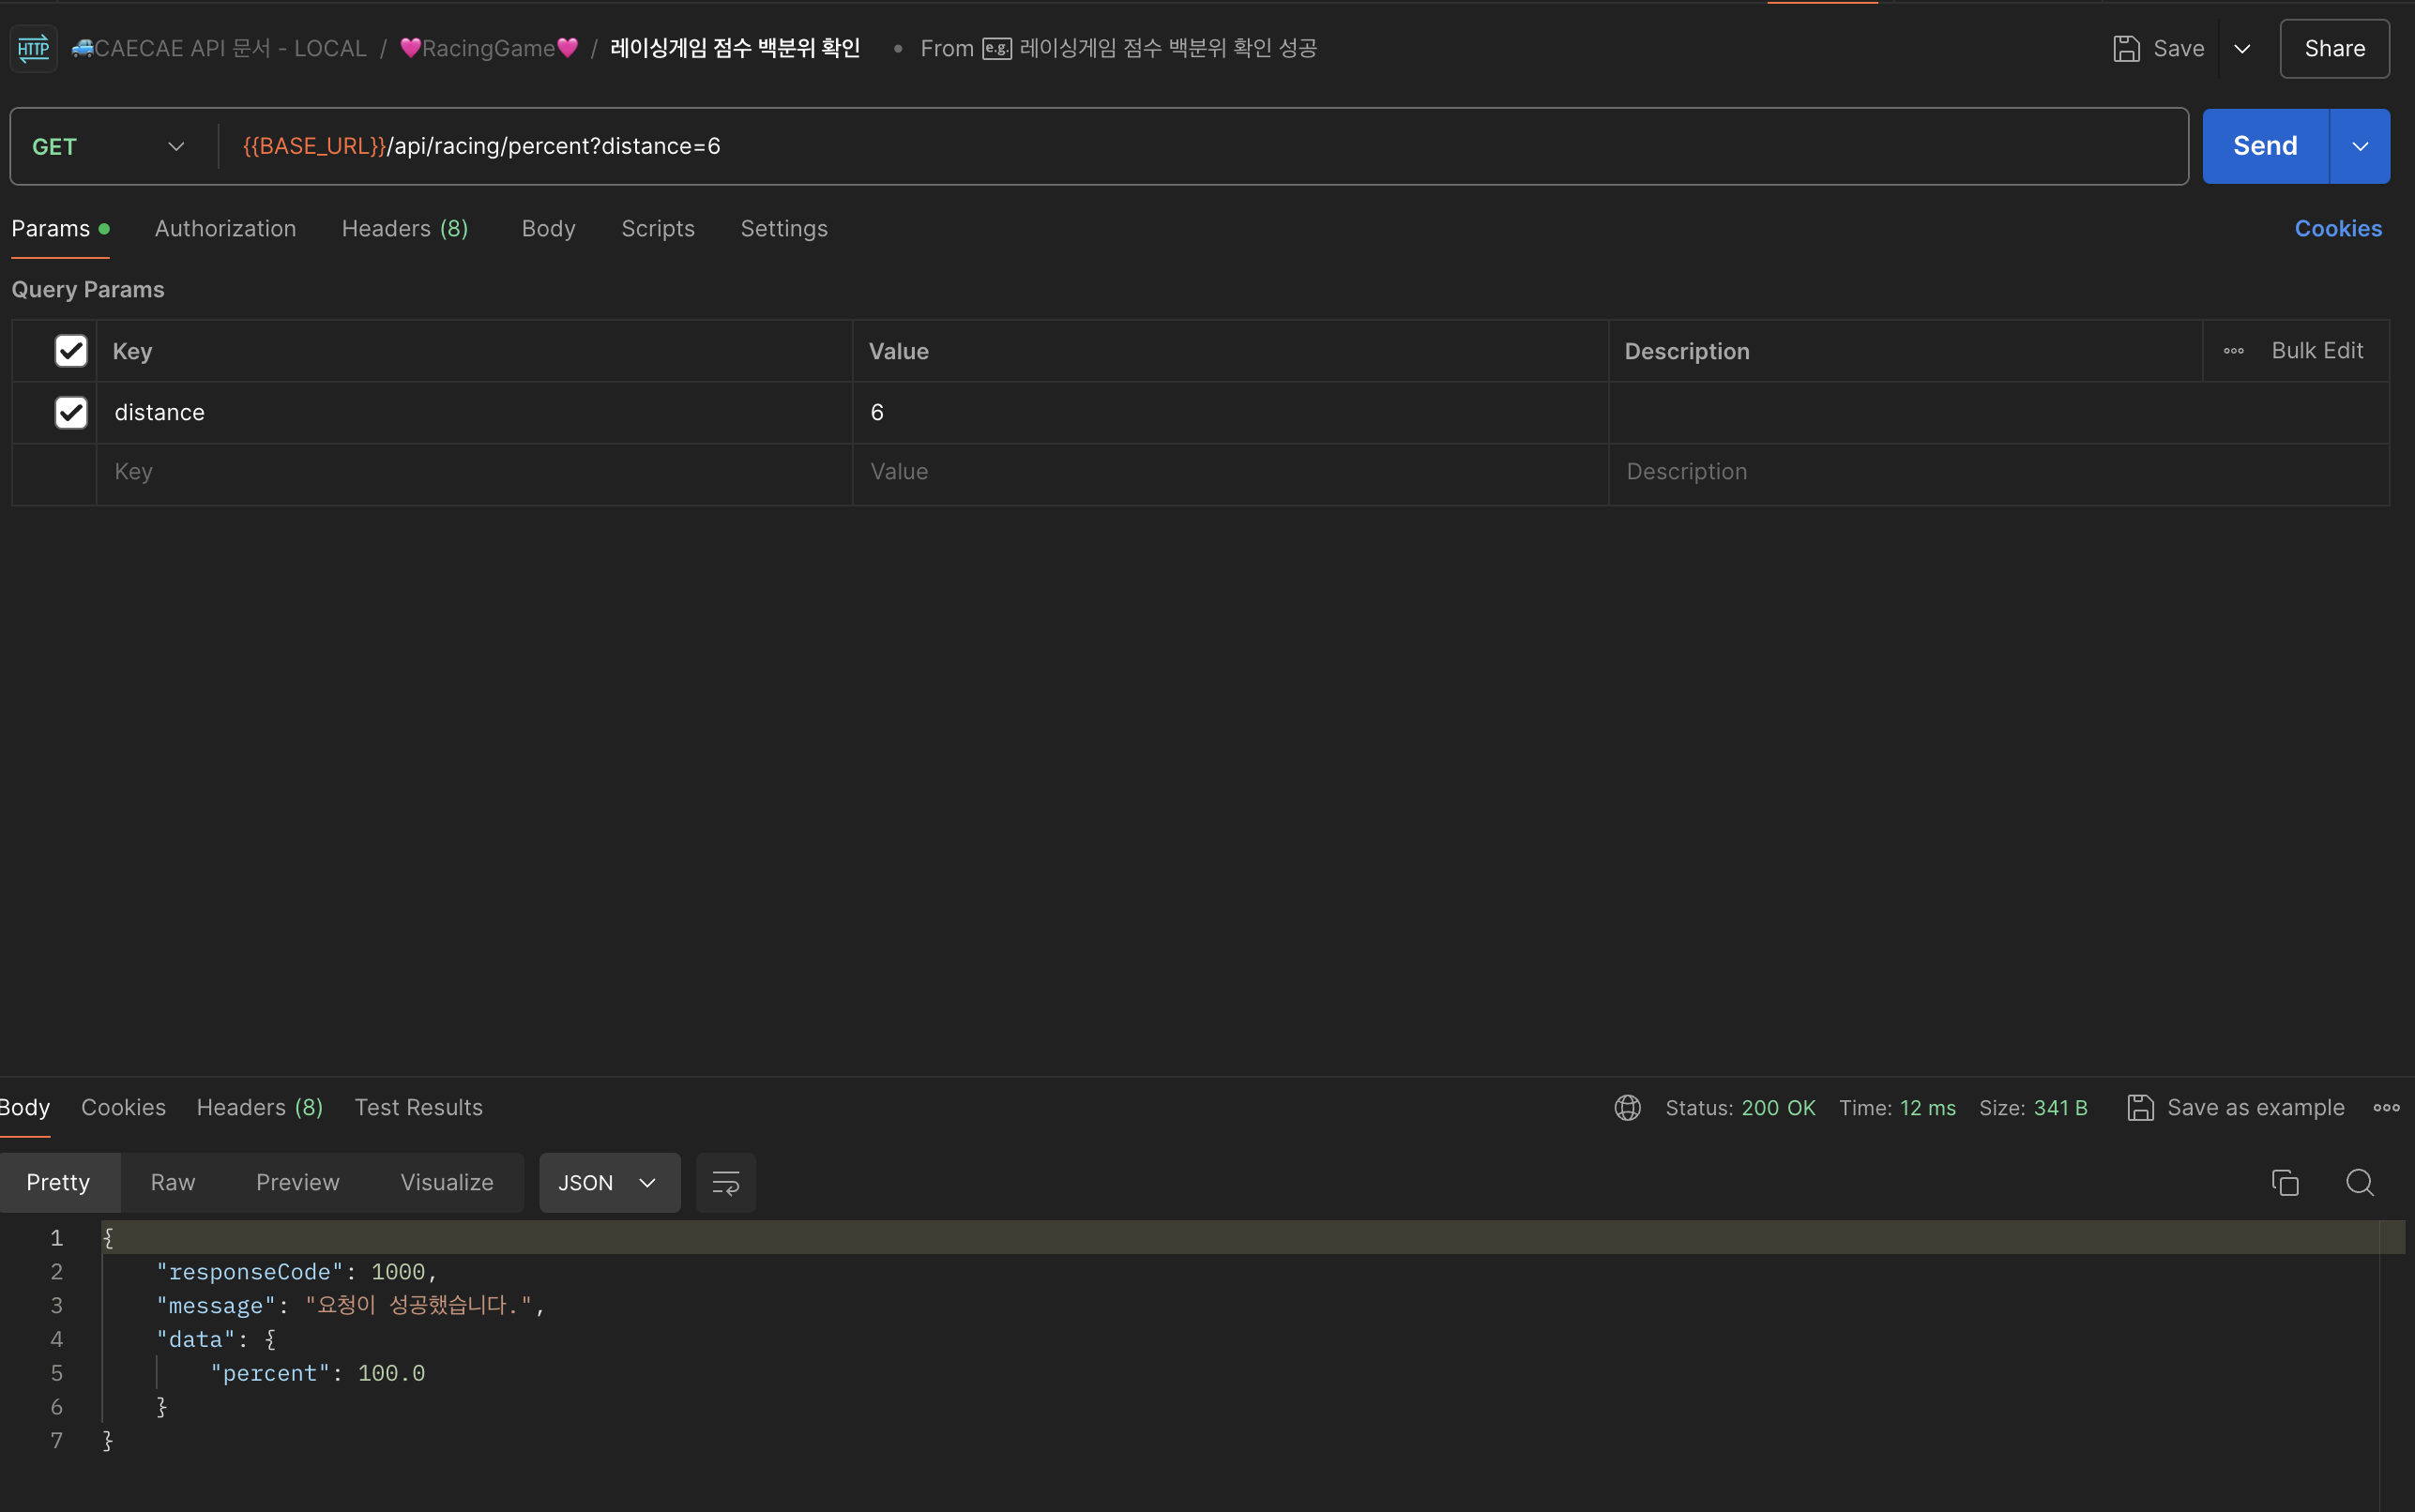Select the Pretty view

tap(58, 1182)
